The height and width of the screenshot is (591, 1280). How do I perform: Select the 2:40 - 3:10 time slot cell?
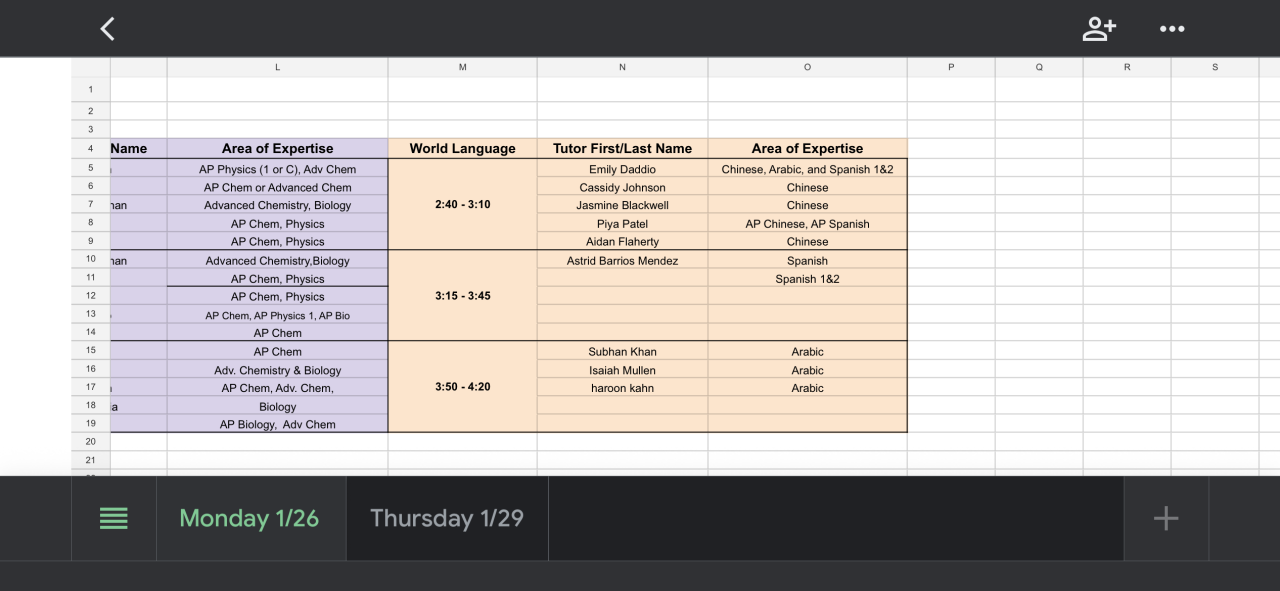click(x=462, y=204)
